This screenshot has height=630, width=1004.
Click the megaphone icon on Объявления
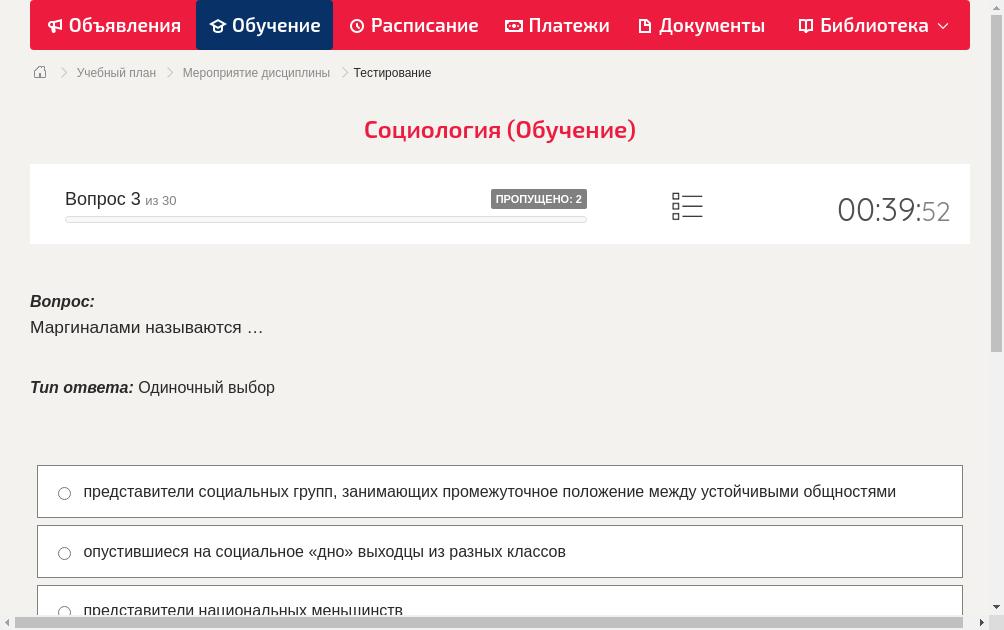pos(55,25)
